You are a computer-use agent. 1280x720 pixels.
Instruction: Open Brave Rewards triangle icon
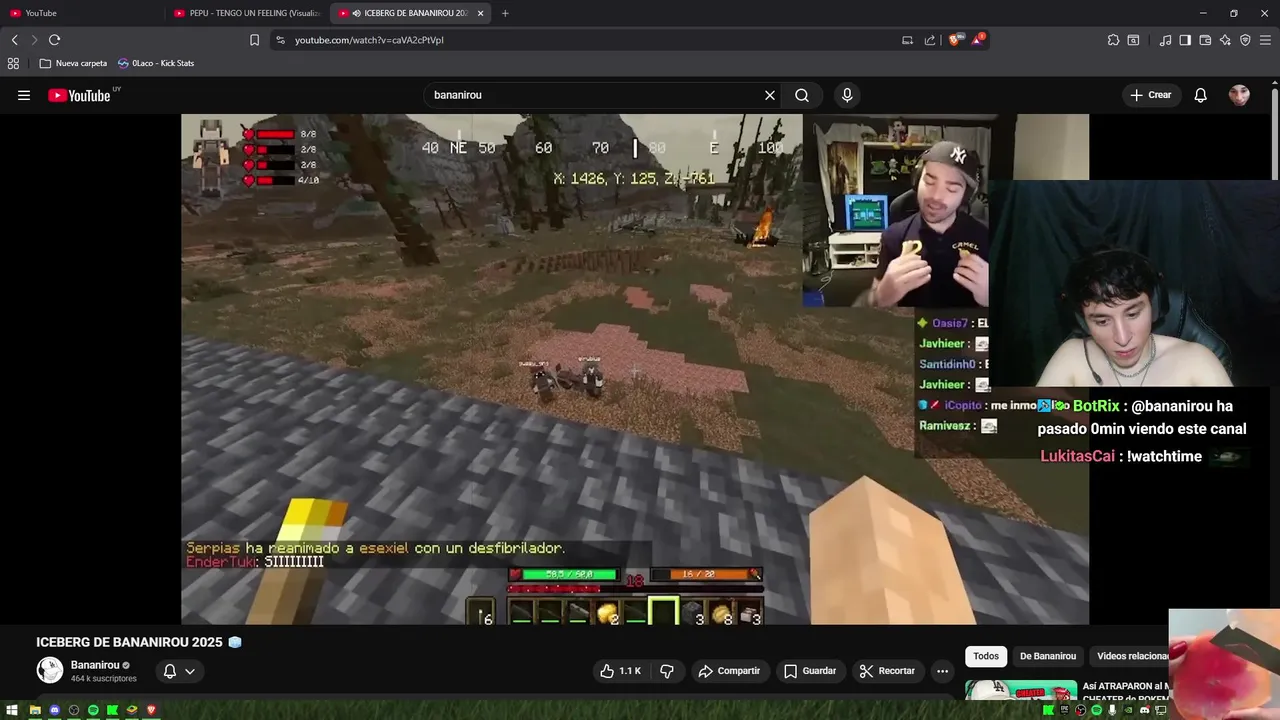click(978, 40)
